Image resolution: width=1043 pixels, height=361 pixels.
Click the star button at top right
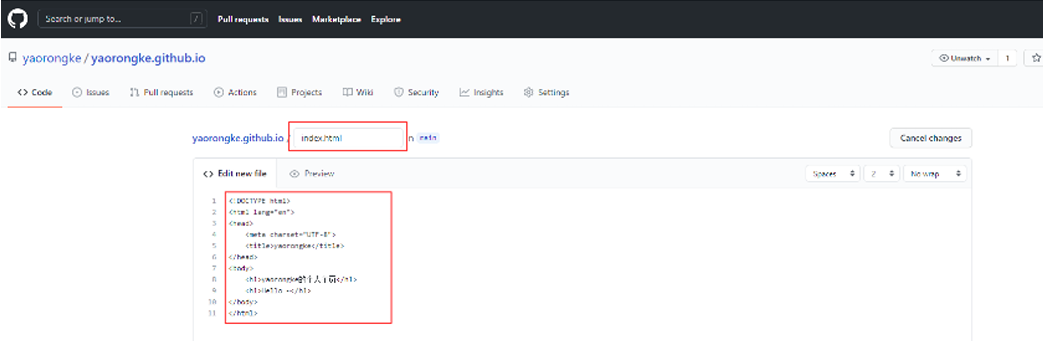tap(1035, 59)
